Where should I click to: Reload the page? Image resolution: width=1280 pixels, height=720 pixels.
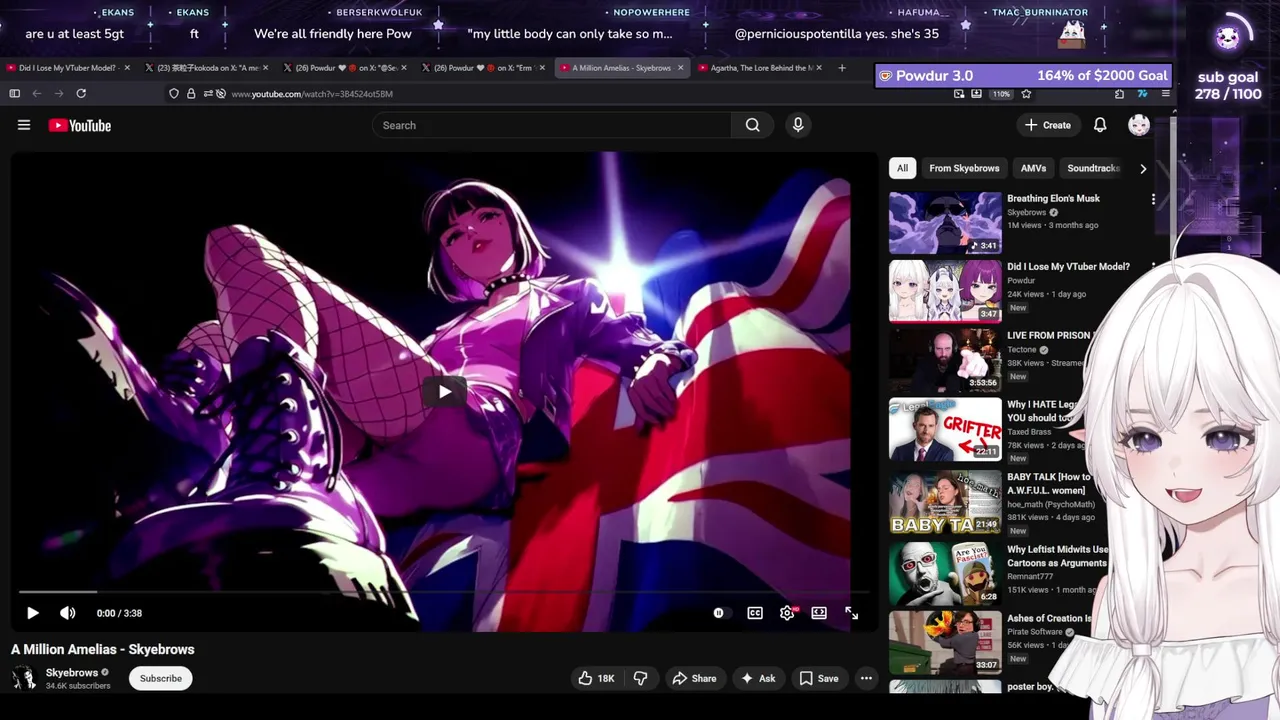pyautogui.click(x=81, y=93)
